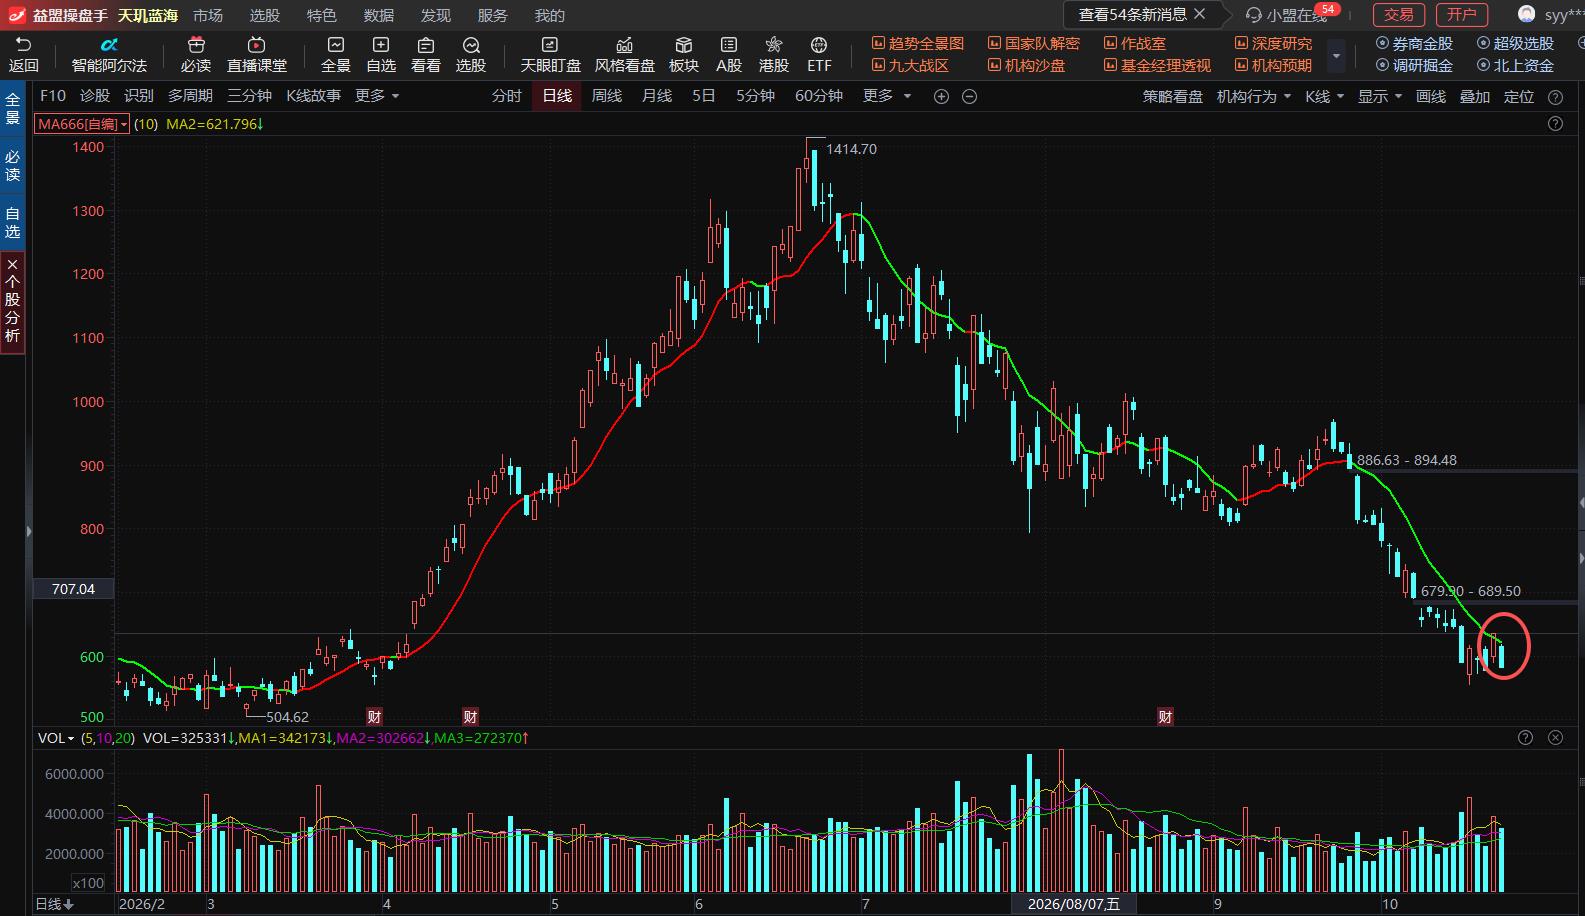The height and width of the screenshot is (916, 1585).
Task: Click the 开户 open account button
Action: (x=1462, y=14)
